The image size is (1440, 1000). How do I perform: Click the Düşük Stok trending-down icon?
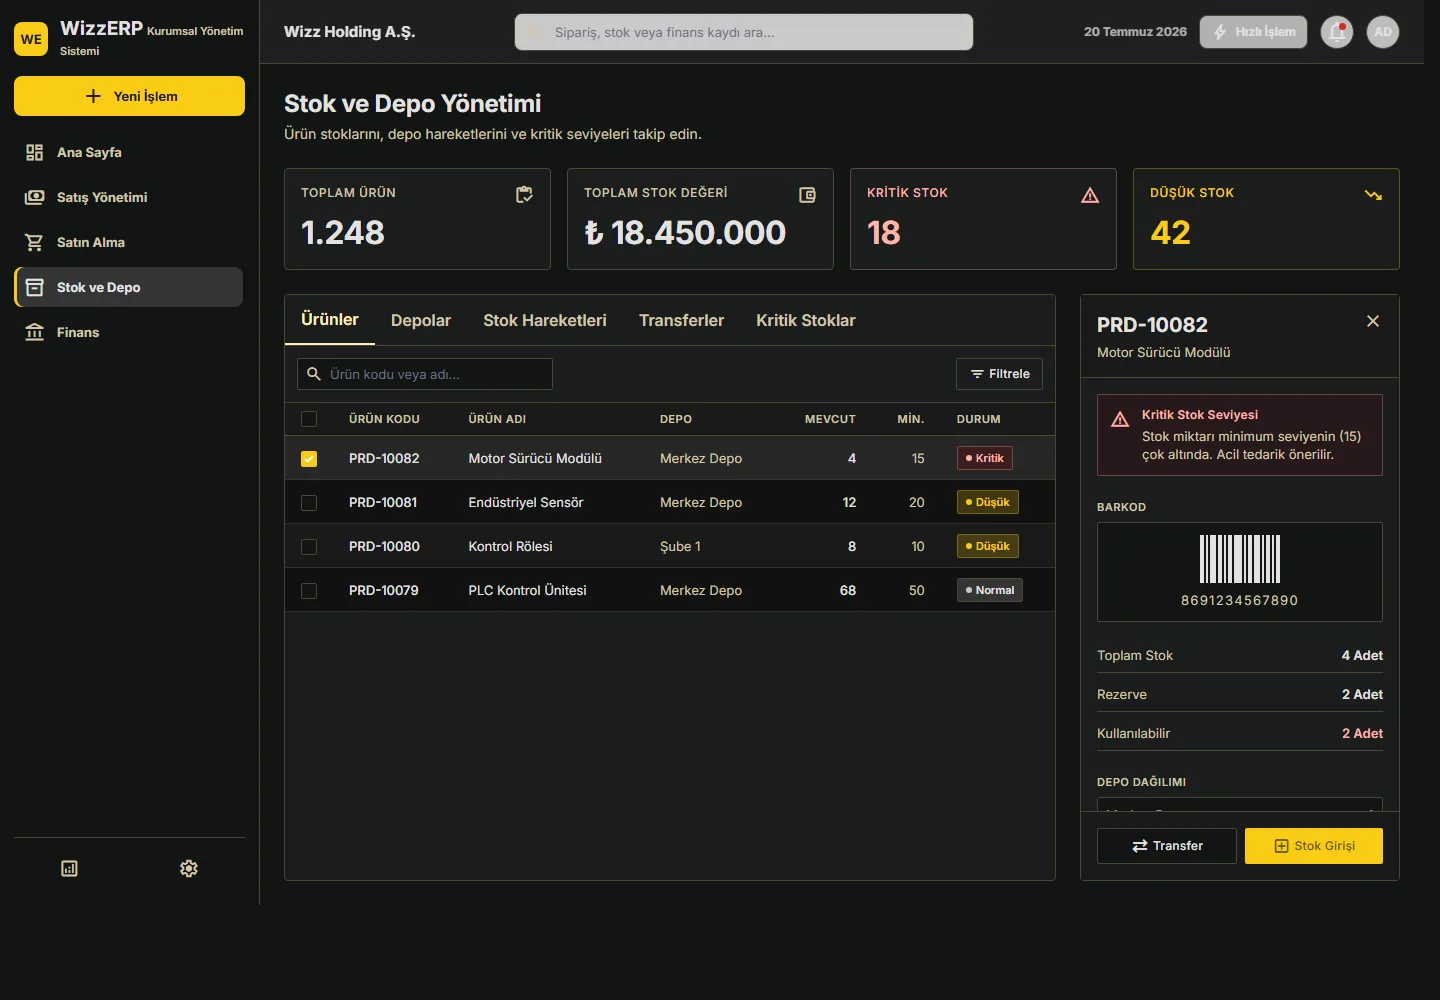tap(1373, 195)
